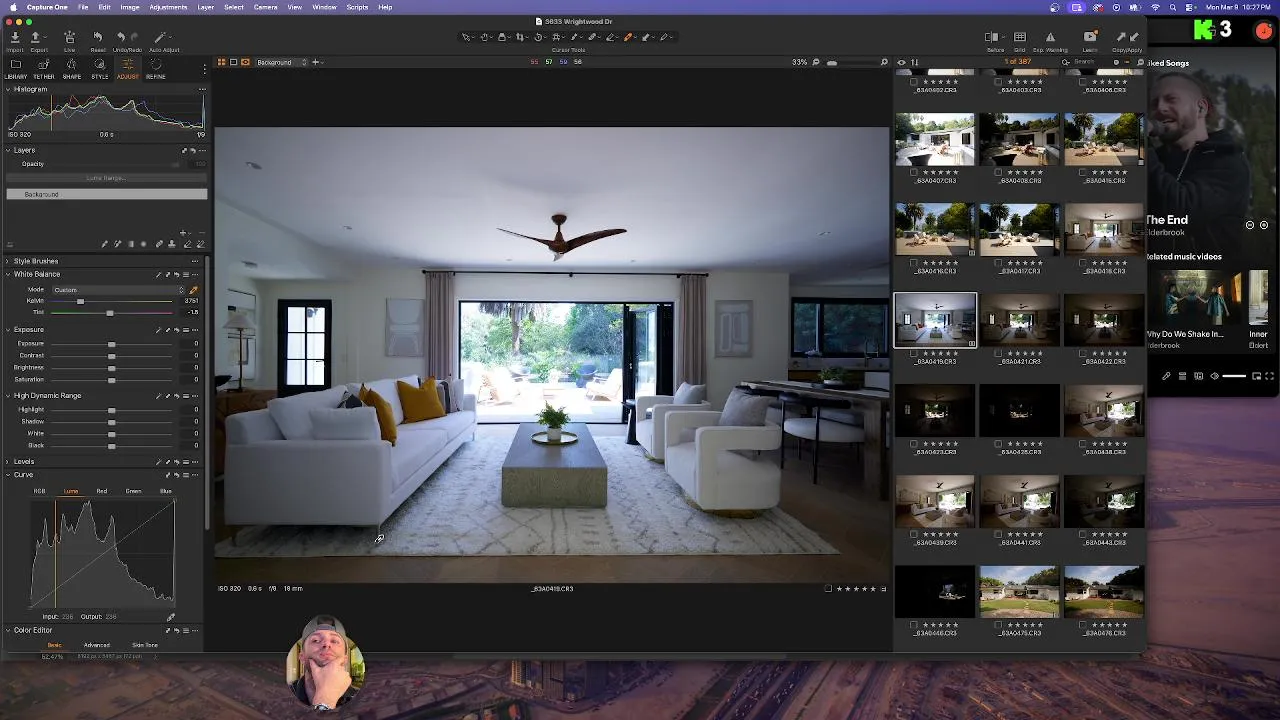Click the Copy adjustments arrow icon
Viewport: 1280px width, 720px height.
pos(1121,37)
